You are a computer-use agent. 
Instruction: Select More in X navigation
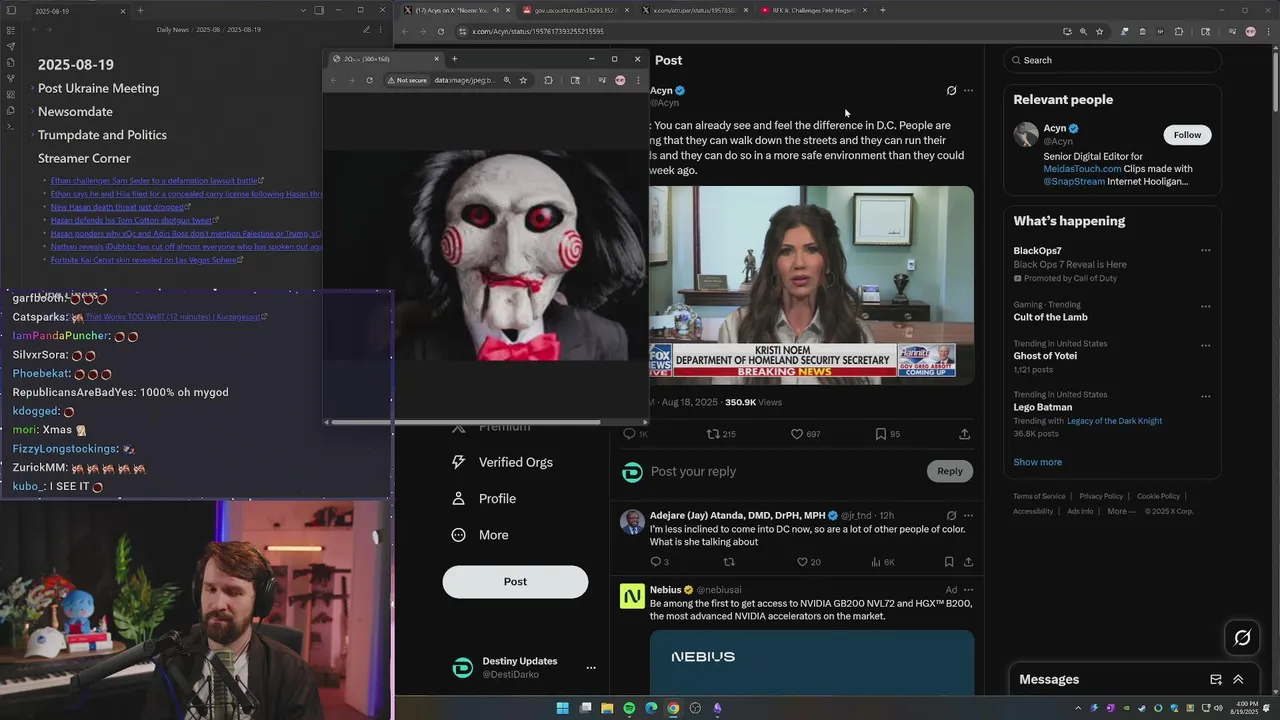point(480,535)
